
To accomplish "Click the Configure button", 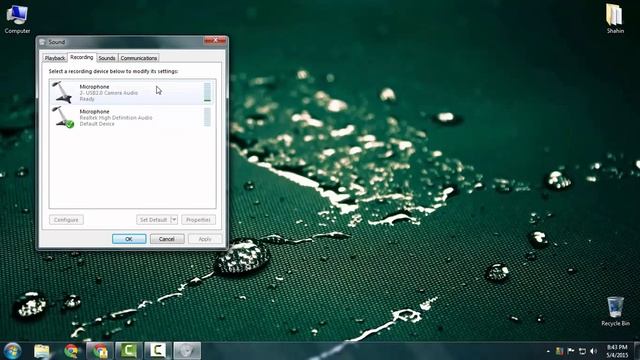I will [66, 220].
